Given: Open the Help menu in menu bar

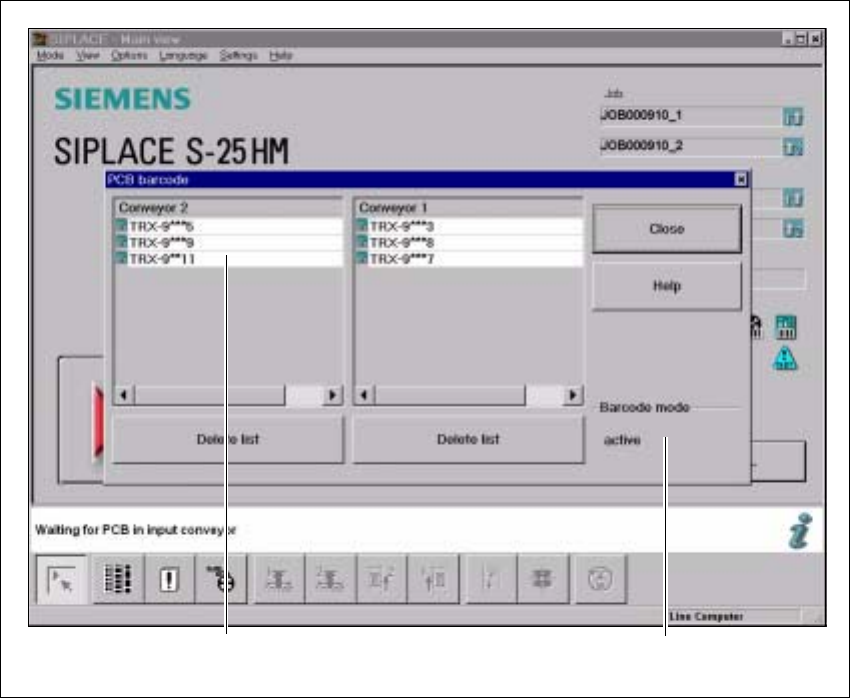Looking at the screenshot, I should click(280, 55).
